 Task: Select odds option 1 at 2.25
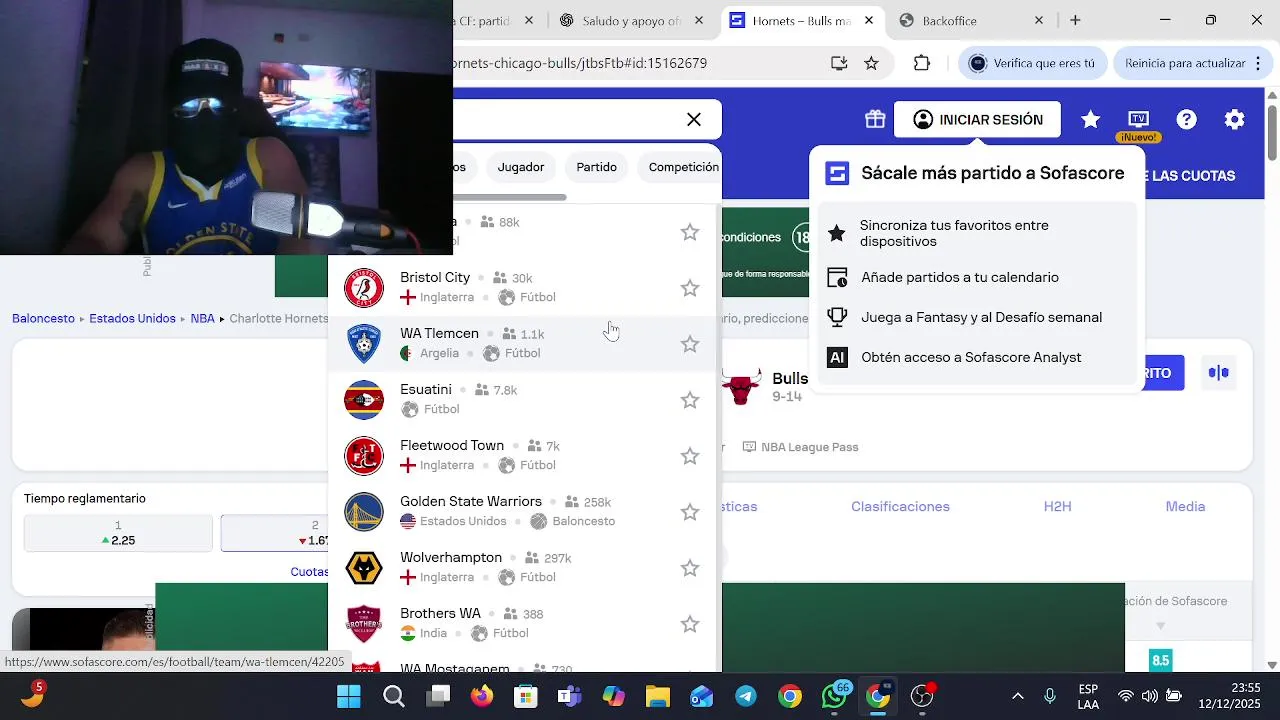tap(118, 533)
